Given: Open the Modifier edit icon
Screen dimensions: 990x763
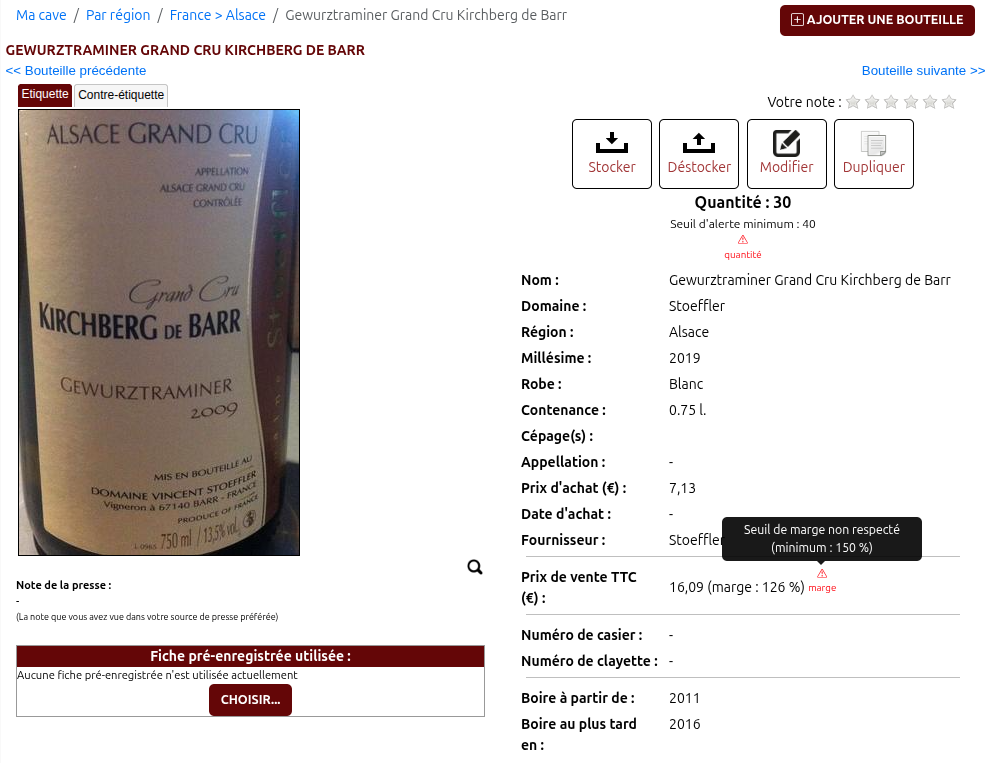Looking at the screenshot, I should 786,153.
